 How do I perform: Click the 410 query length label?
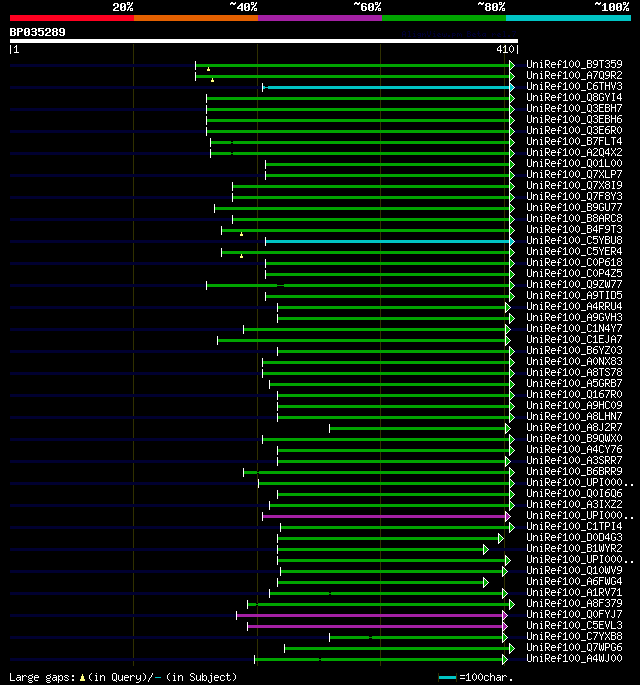(505, 49)
